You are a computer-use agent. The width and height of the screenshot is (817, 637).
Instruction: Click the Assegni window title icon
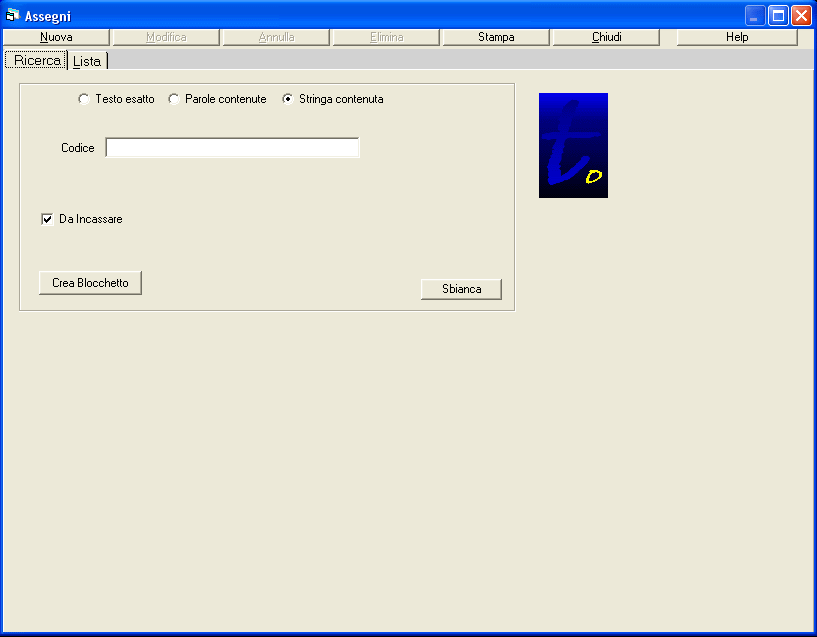[13, 16]
